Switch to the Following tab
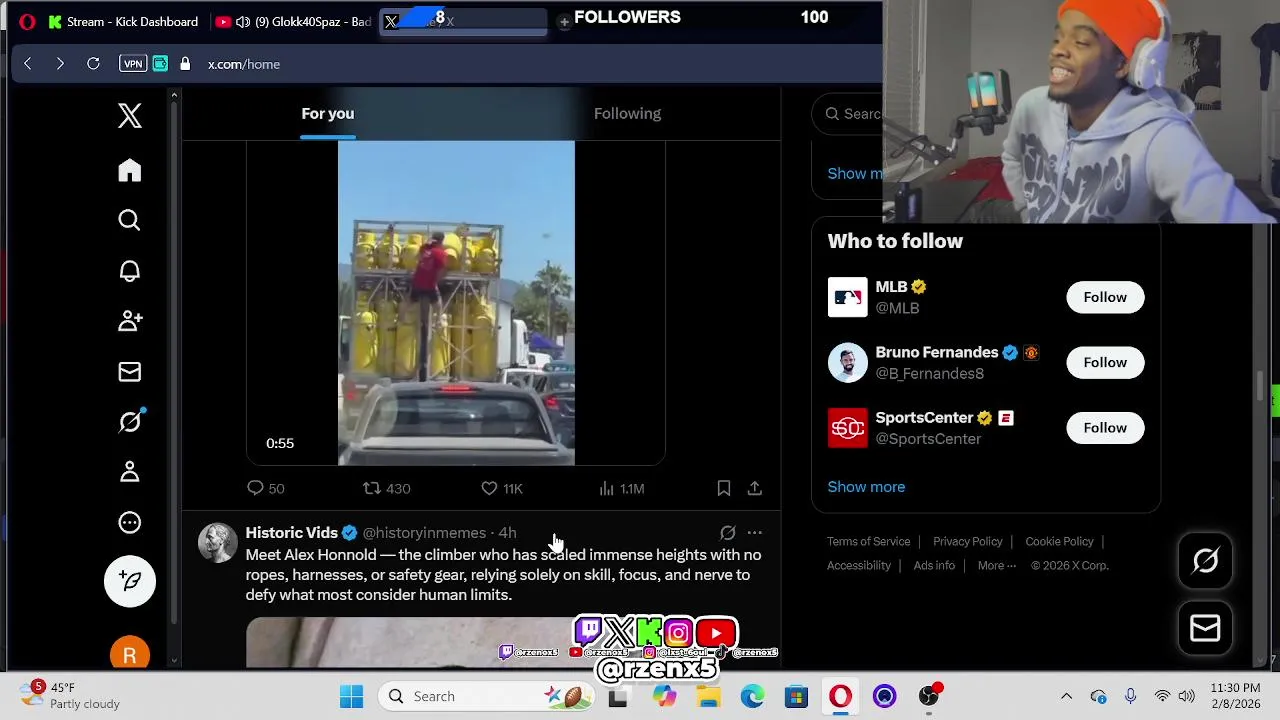Image resolution: width=1280 pixels, height=720 pixels. click(627, 113)
